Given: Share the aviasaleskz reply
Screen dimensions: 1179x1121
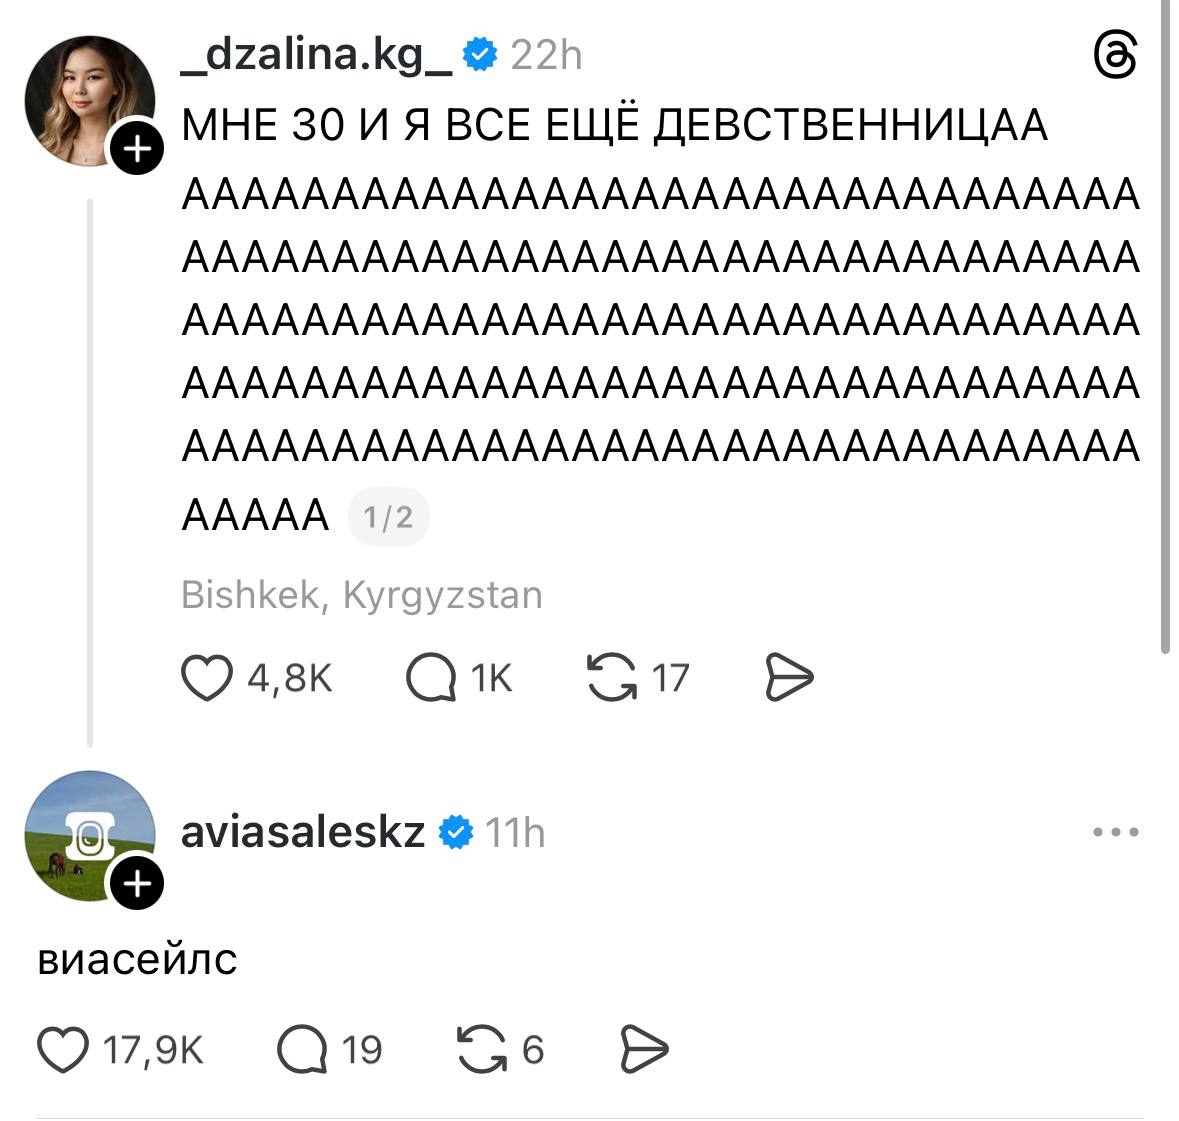Looking at the screenshot, I should pos(644,1050).
